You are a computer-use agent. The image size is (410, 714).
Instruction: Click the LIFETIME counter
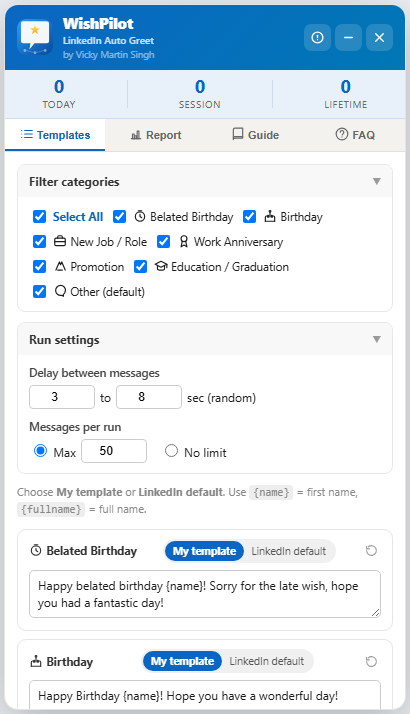coord(346,94)
